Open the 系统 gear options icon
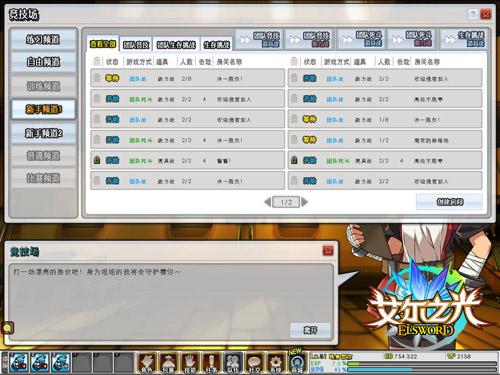Image resolution: width=500 pixels, height=375 pixels. pyautogui.click(x=276, y=363)
